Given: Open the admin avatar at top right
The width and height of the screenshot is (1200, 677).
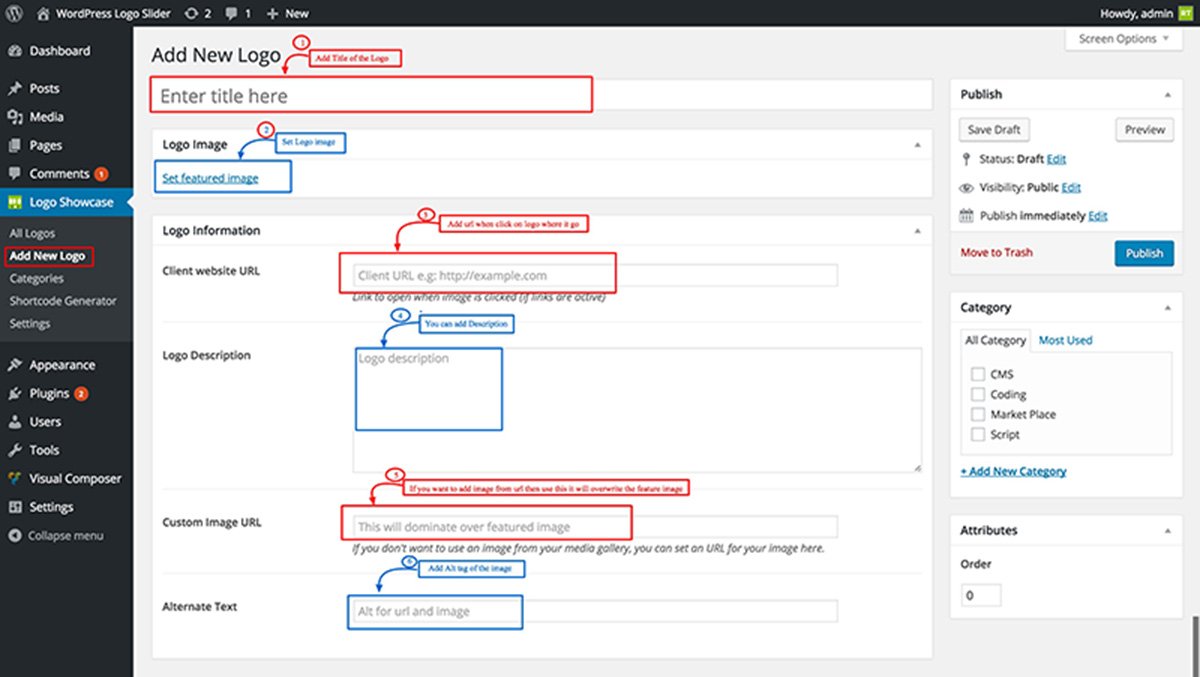Looking at the screenshot, I should click(1185, 13).
